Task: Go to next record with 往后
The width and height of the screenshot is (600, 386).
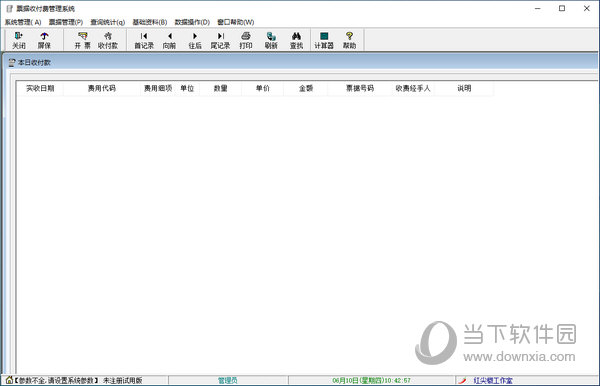Action: coord(195,40)
